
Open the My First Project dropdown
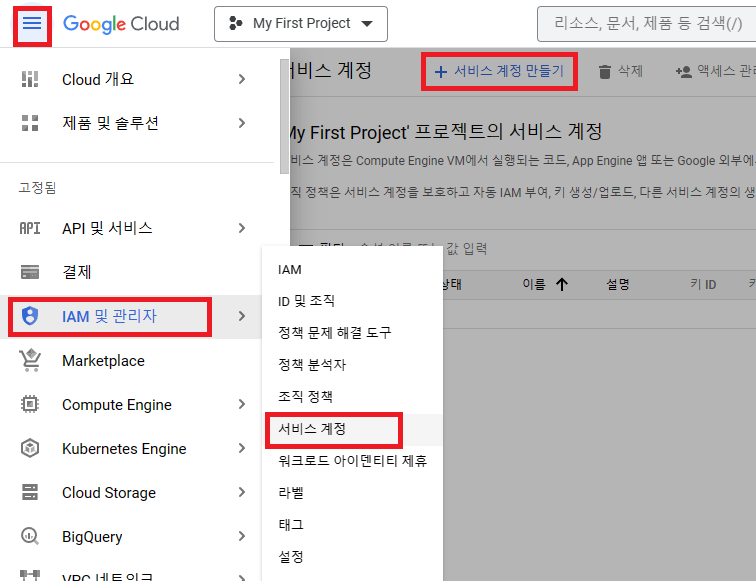(301, 23)
